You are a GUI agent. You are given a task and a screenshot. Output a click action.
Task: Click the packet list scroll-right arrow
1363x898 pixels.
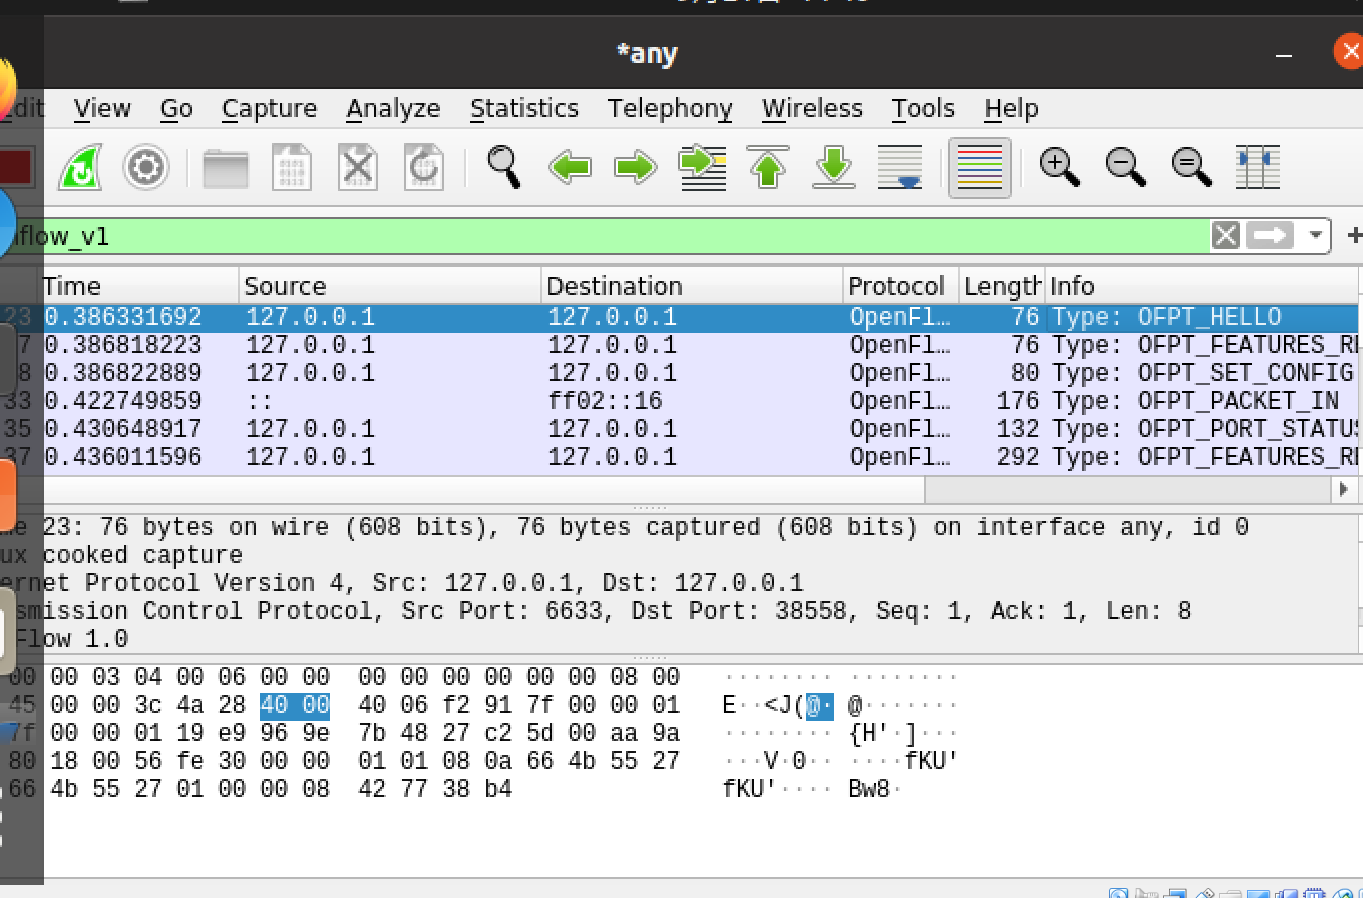pos(1343,490)
